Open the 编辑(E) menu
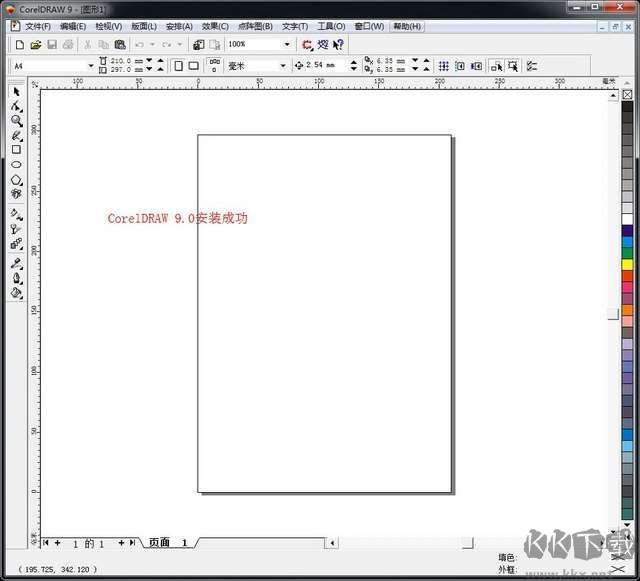 coord(73,27)
